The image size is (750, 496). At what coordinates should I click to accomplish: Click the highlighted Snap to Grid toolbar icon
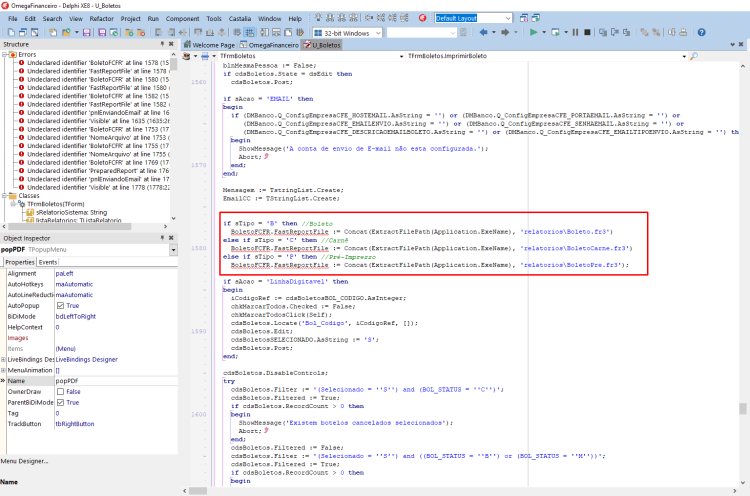click(x=249, y=33)
